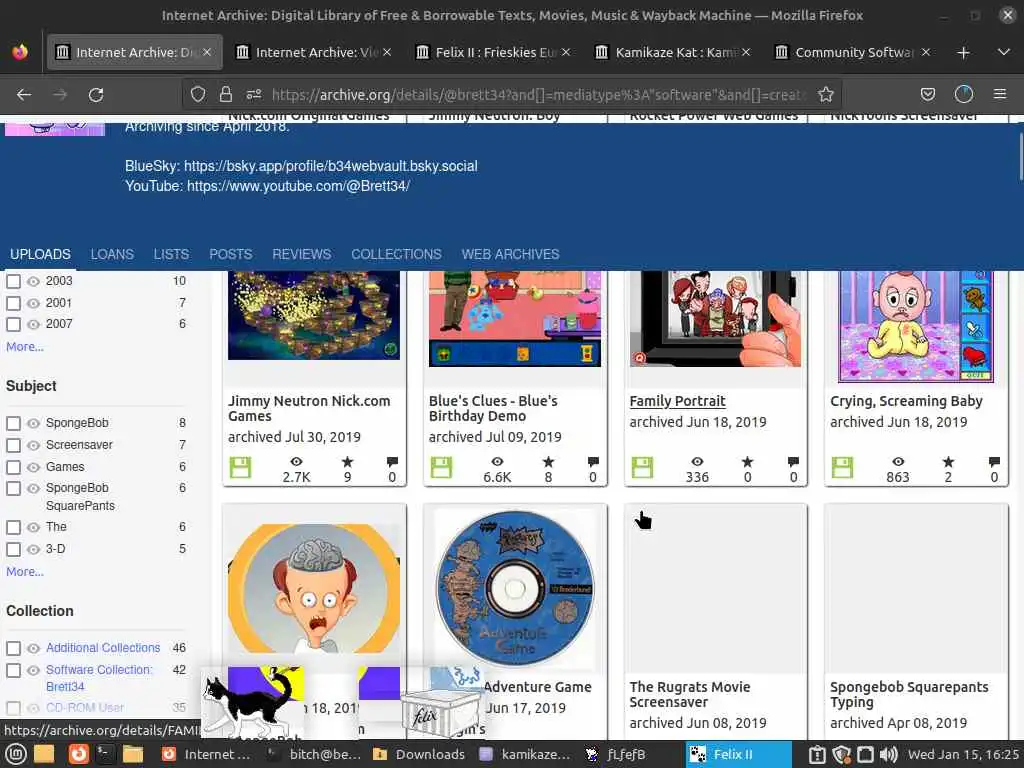Switch to Downloads window in taskbar
The height and width of the screenshot is (768, 1024).
419,754
